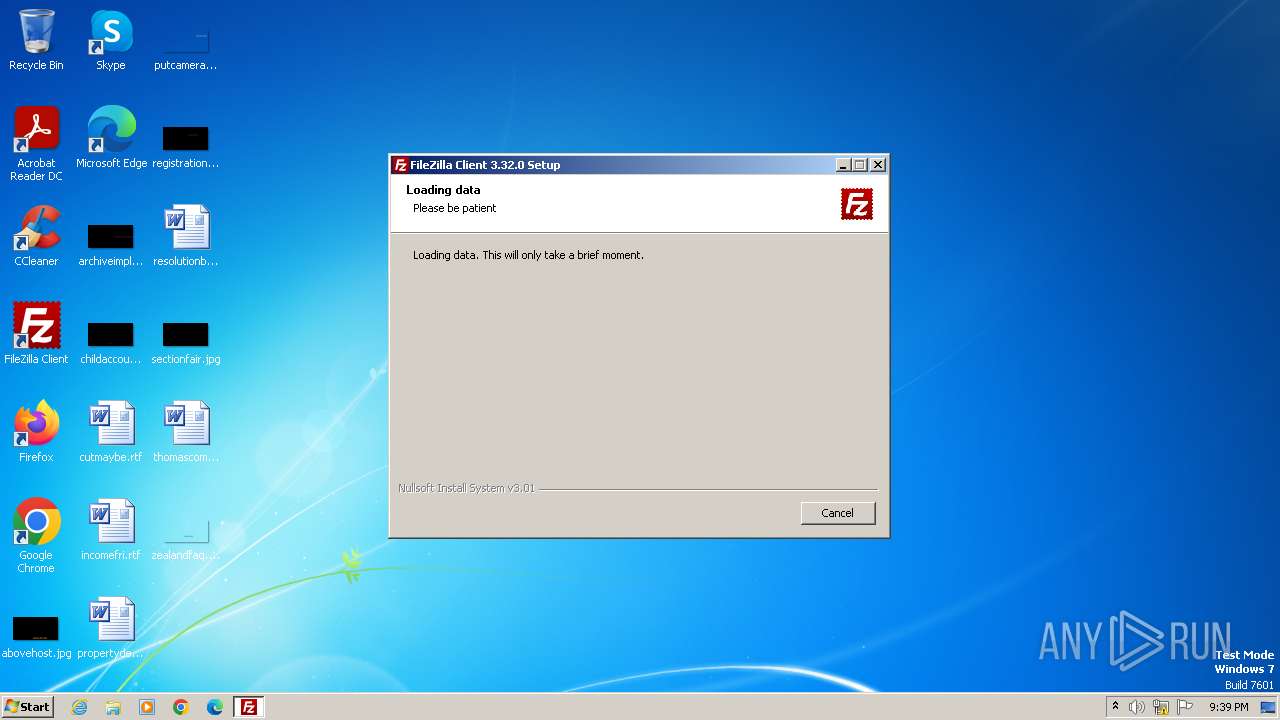
Task: Launch Skype from the desktop
Action: click(111, 40)
